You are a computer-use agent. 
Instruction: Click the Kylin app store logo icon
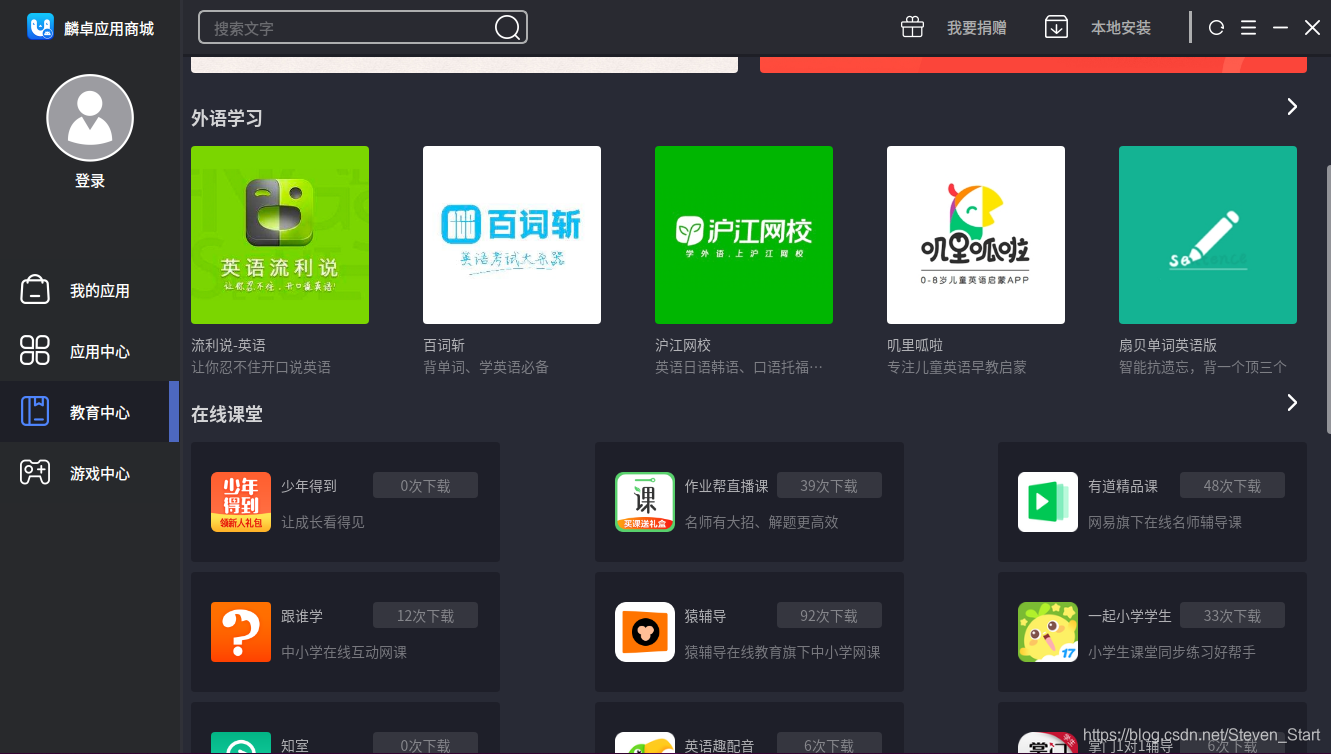[40, 27]
